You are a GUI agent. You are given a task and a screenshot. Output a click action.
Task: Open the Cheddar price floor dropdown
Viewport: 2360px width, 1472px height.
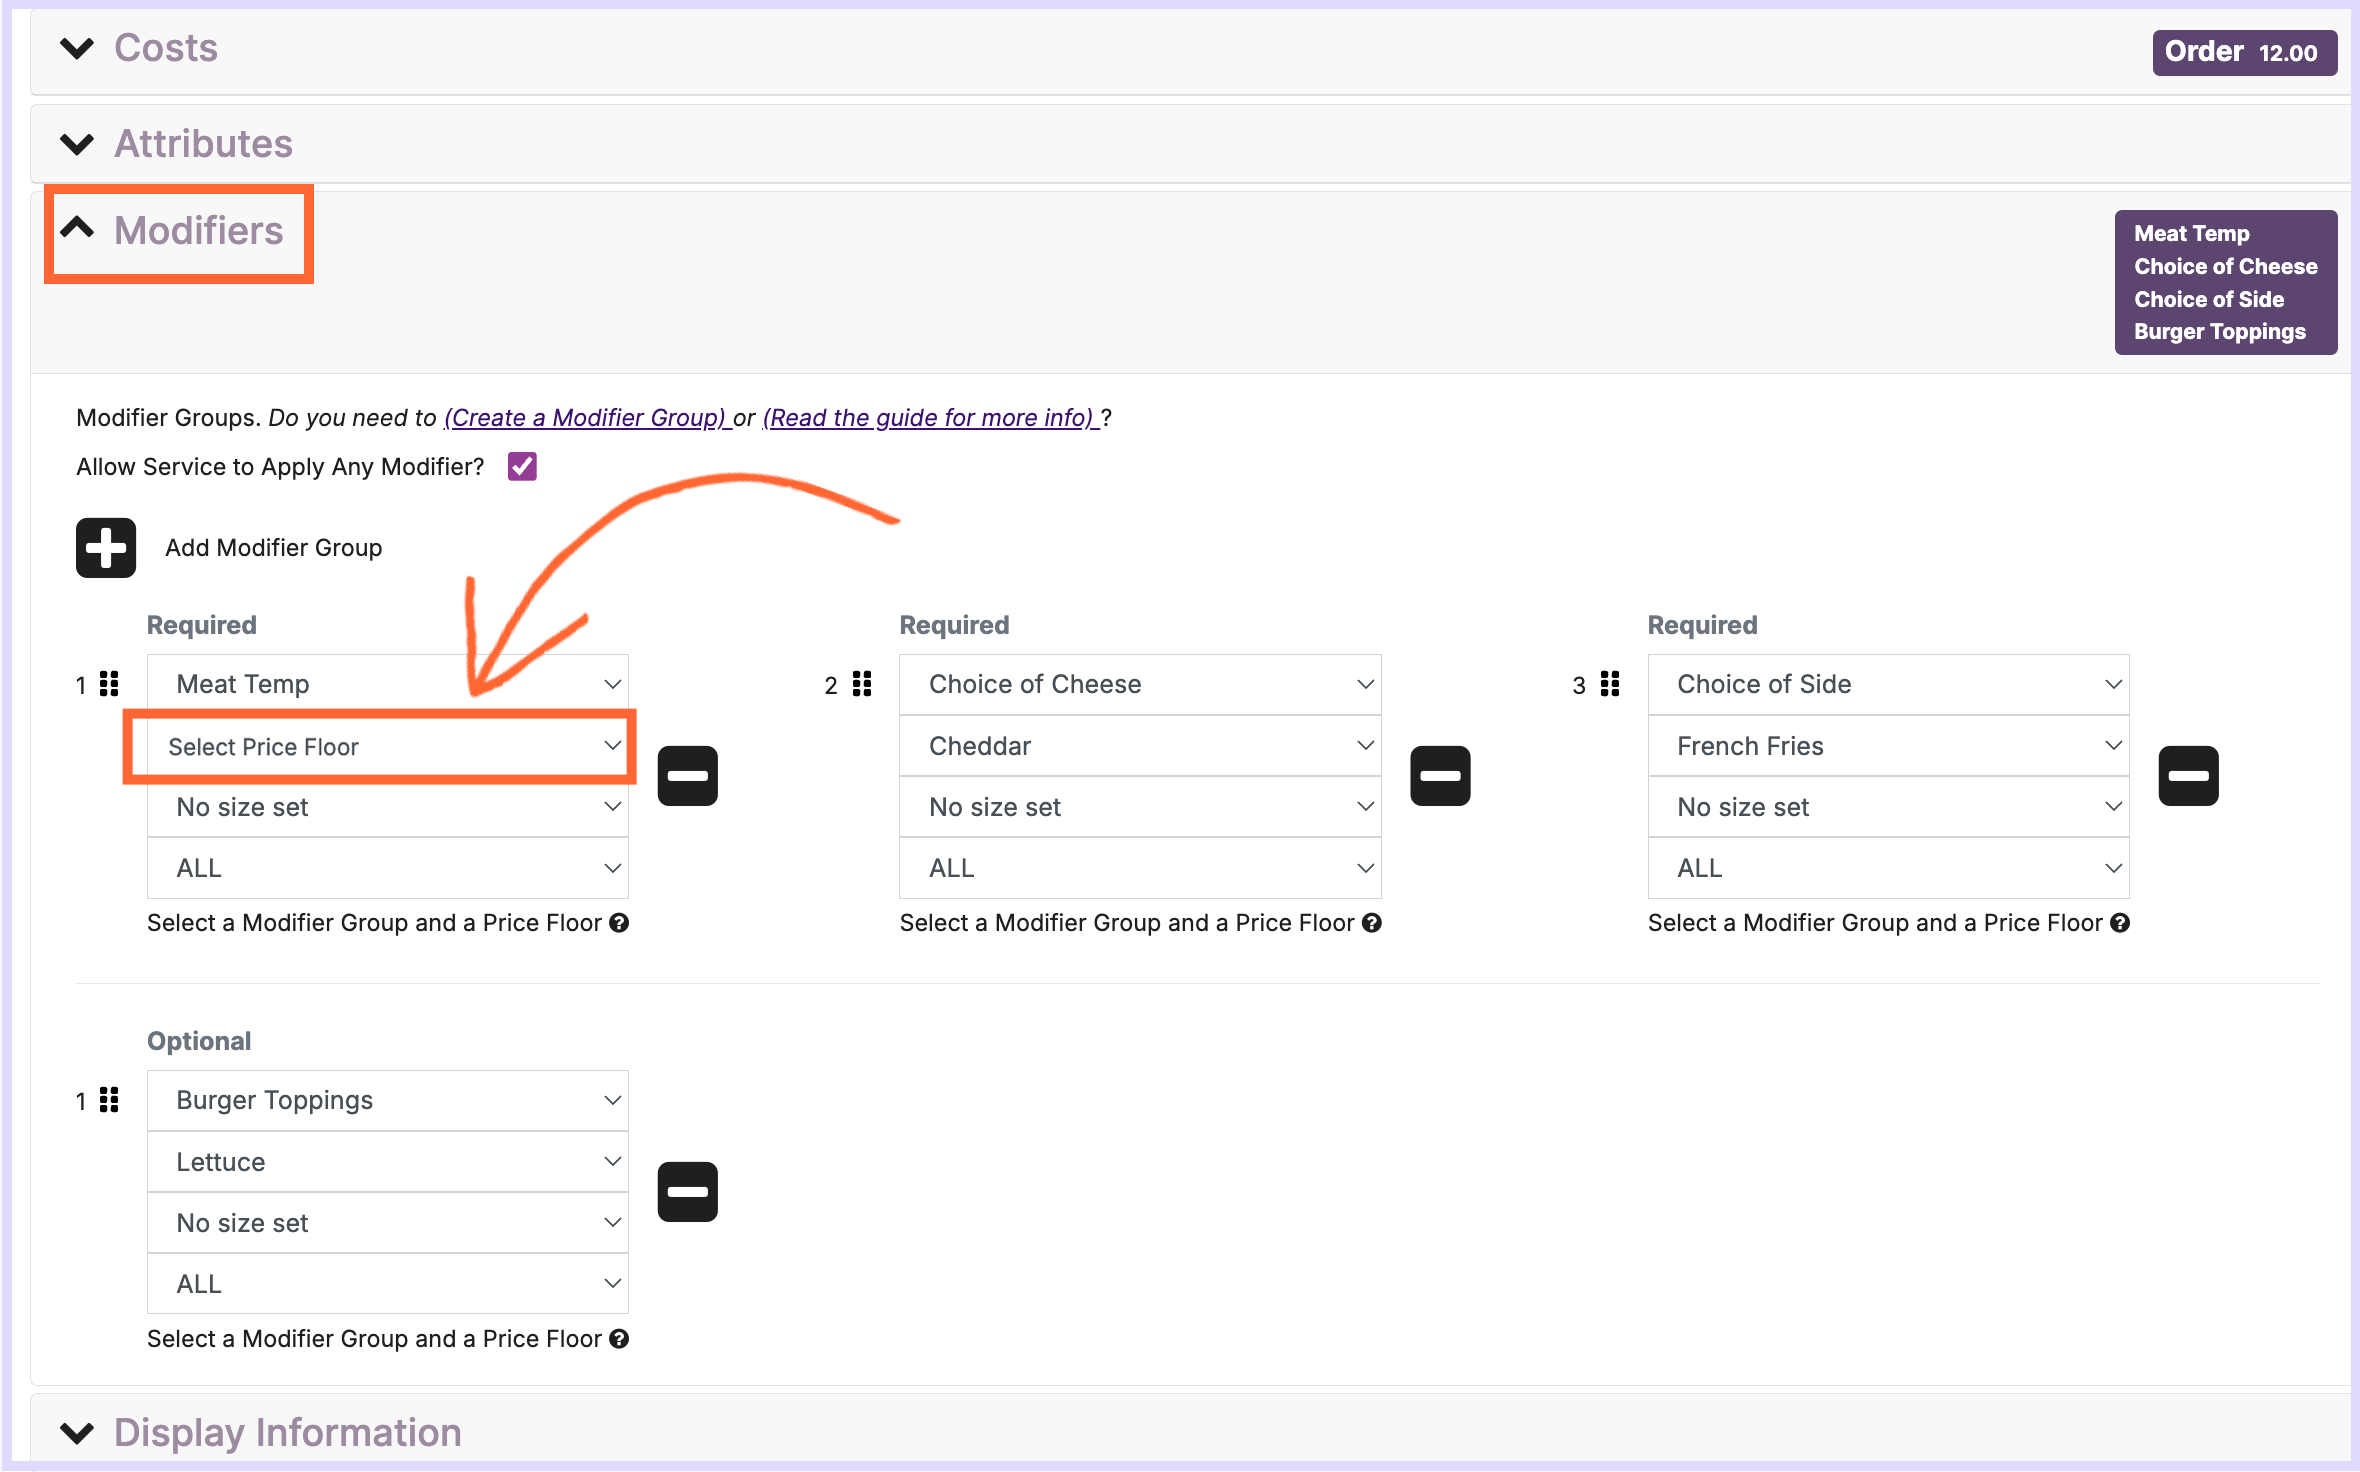pyautogui.click(x=1139, y=746)
